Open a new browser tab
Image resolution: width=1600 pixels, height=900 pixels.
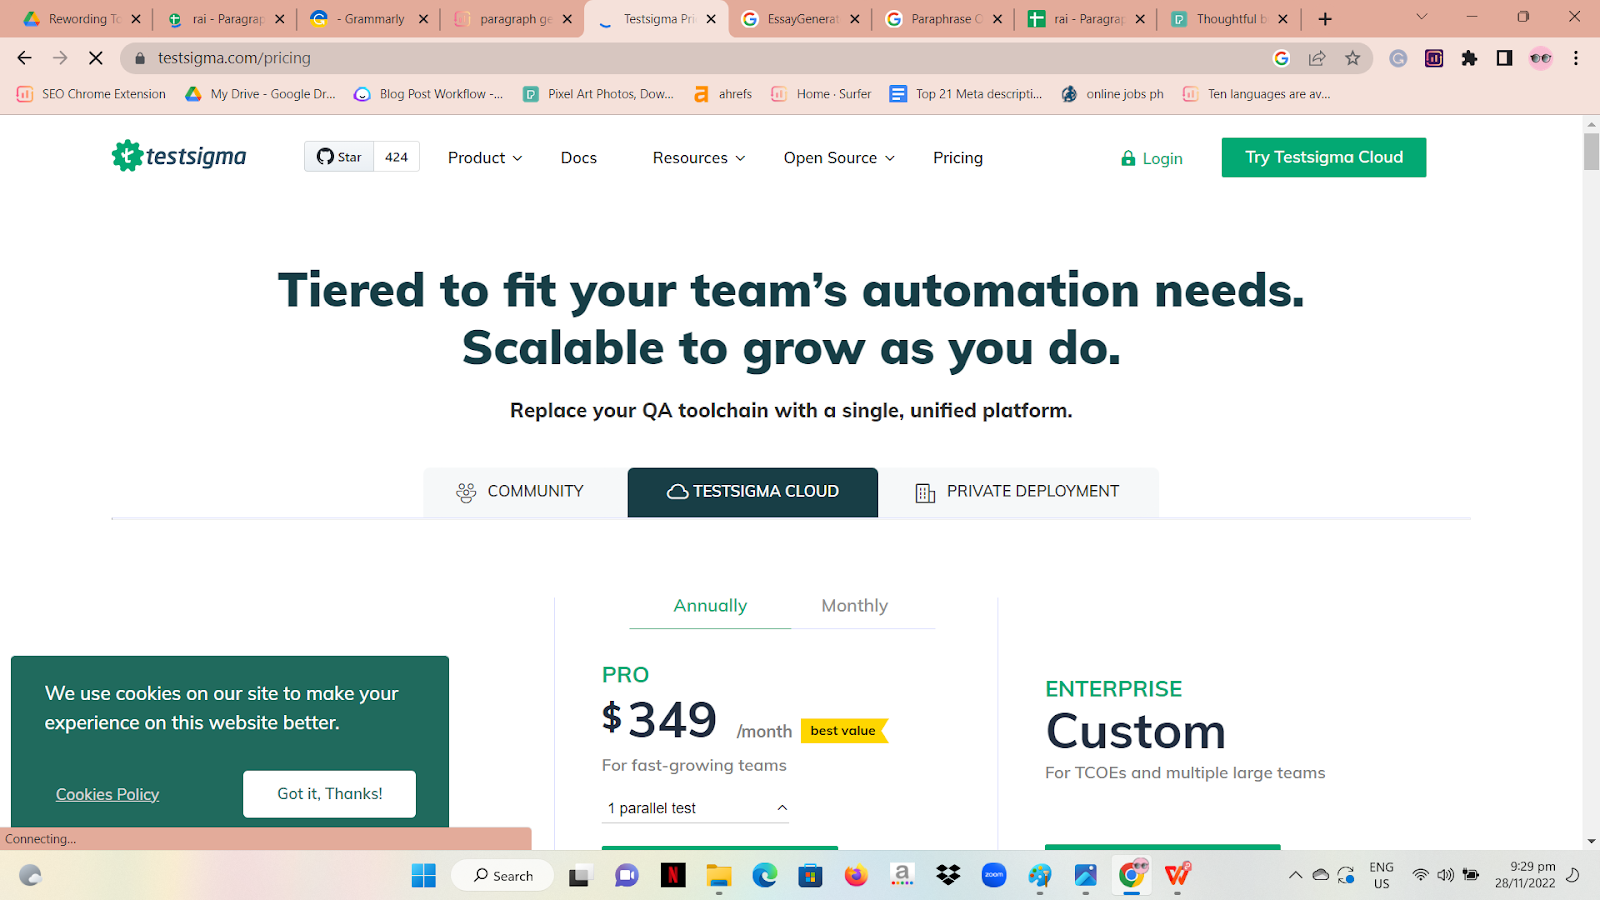point(1325,19)
